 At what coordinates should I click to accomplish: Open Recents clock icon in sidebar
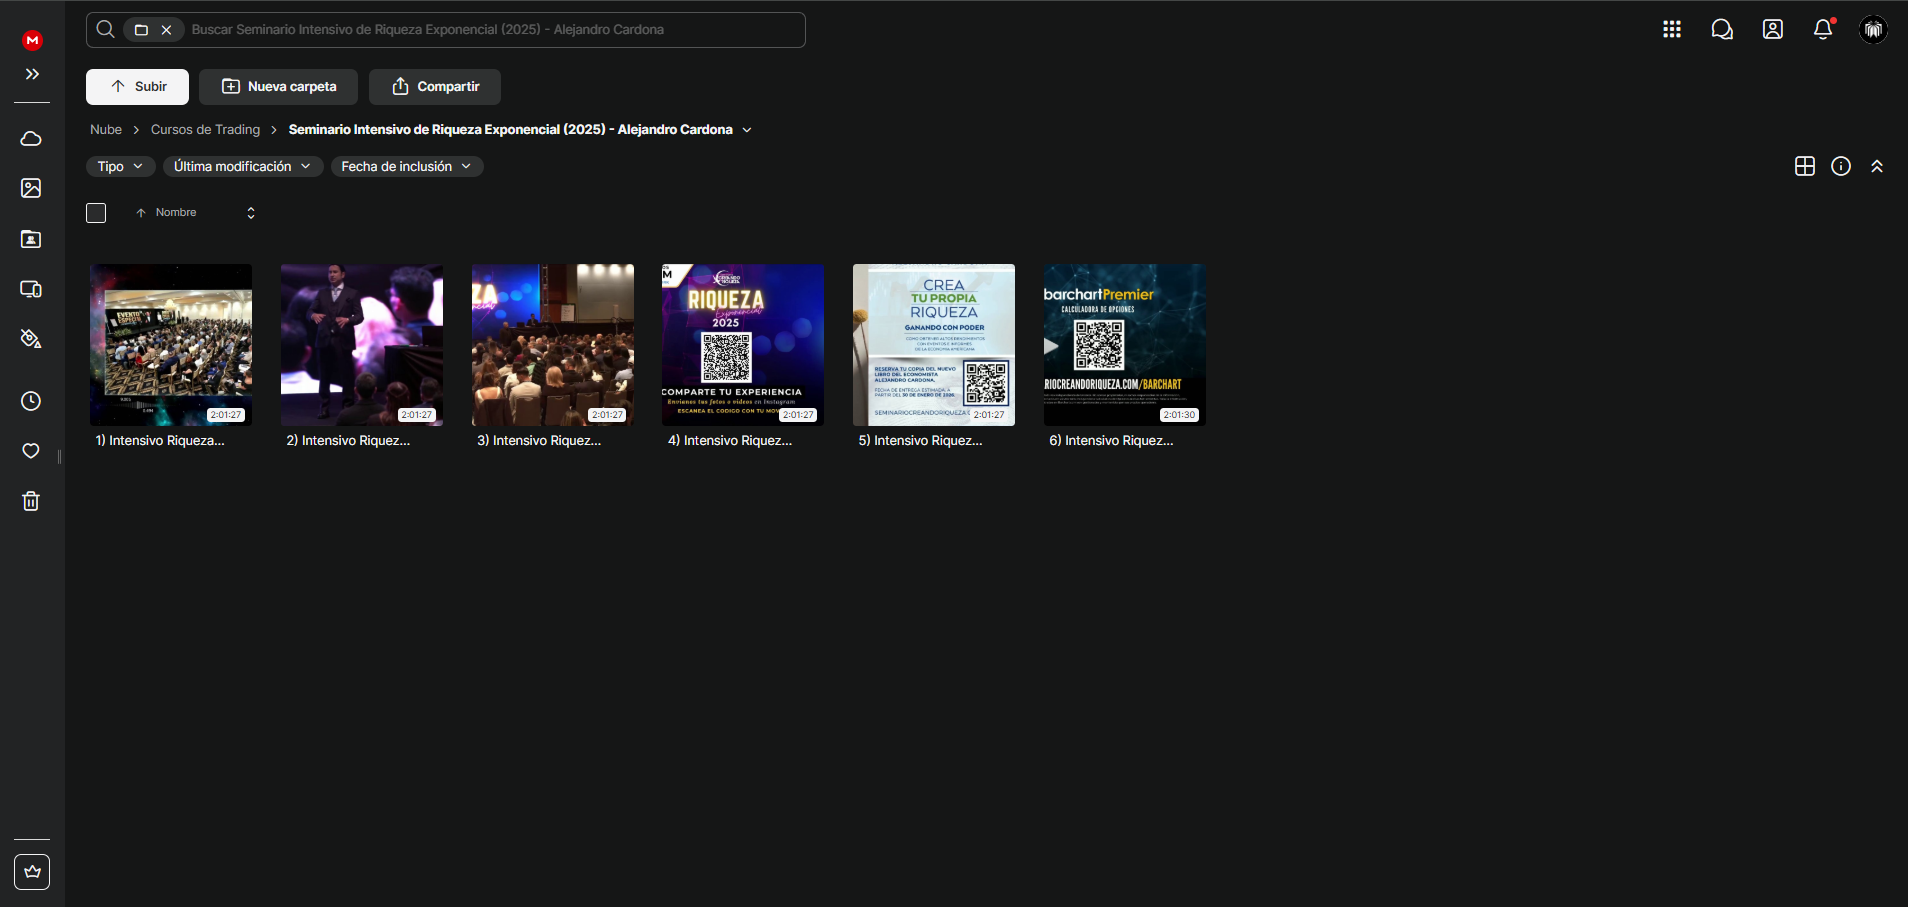click(31, 401)
